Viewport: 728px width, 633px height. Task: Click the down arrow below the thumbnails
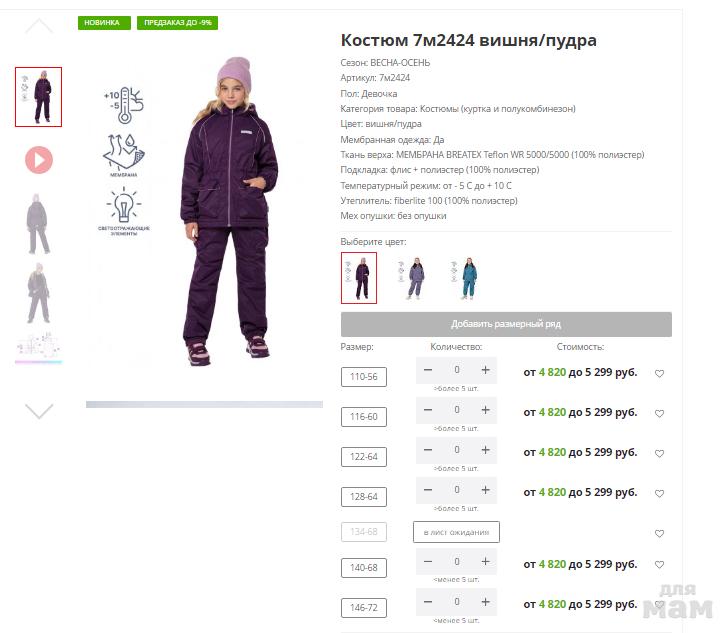39,411
